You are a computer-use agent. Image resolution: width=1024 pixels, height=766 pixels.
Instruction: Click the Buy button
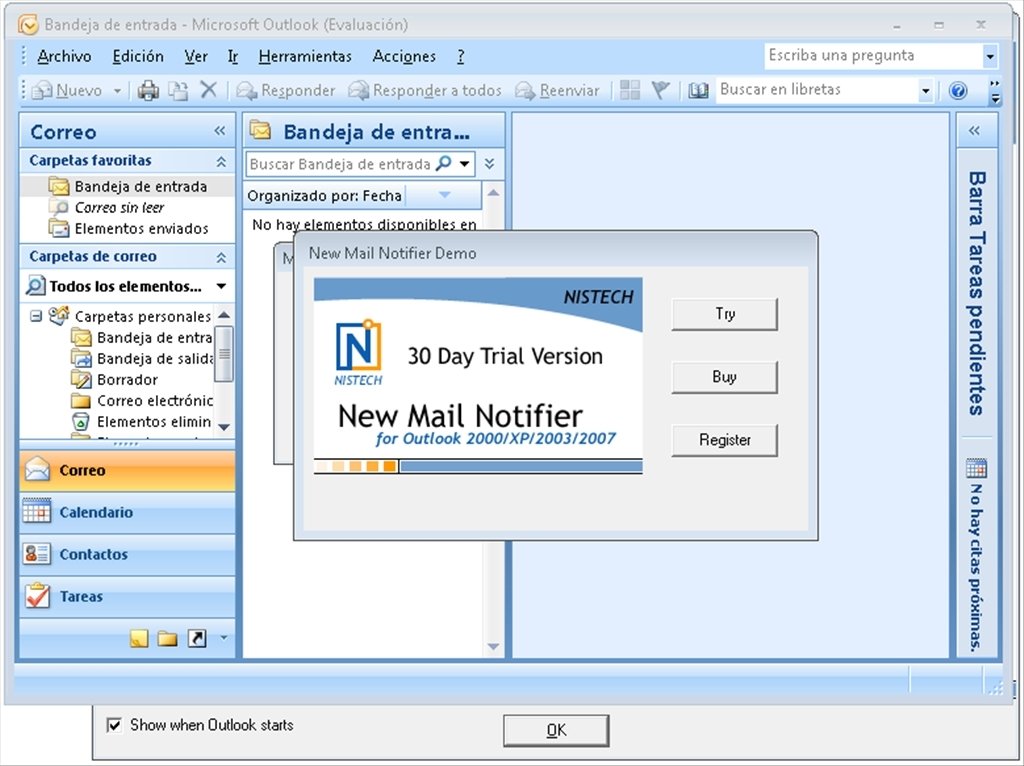(725, 377)
